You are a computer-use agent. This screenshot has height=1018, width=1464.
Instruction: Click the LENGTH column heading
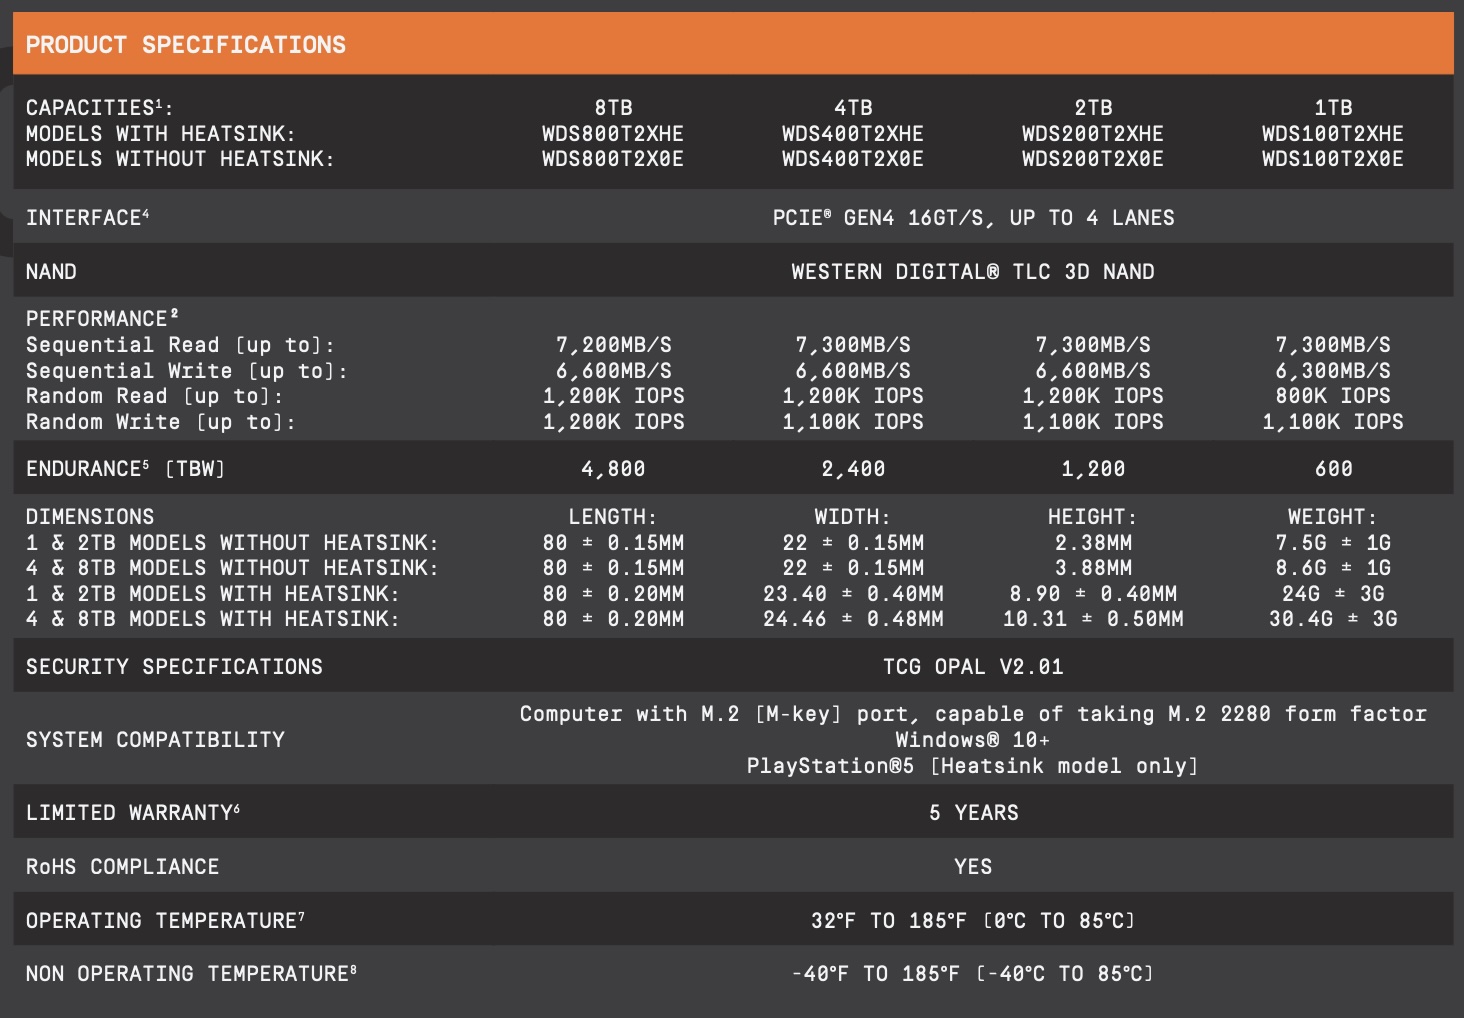click(613, 517)
